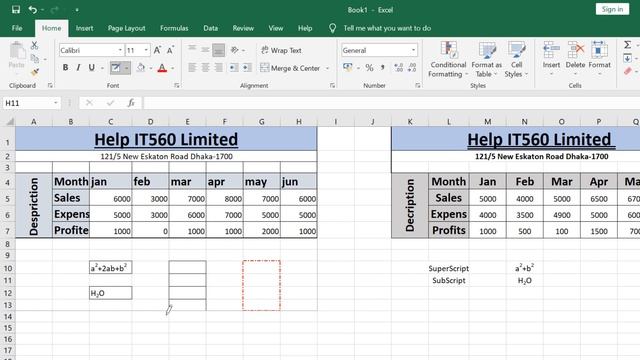640x360 pixels.
Task: Open Conditional Formatting menu
Action: (x=448, y=60)
